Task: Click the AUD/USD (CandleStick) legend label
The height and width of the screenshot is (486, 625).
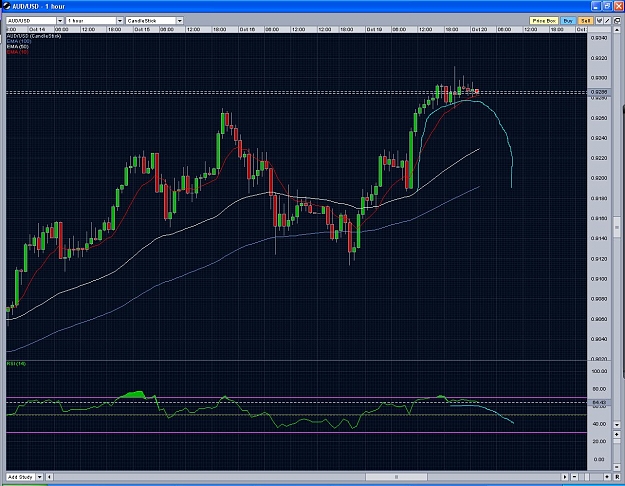Action: click(34, 36)
